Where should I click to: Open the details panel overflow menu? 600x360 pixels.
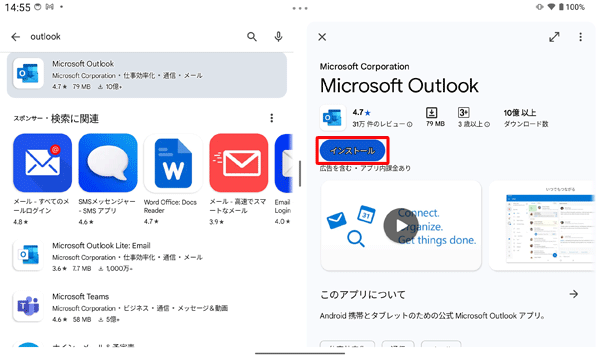click(580, 37)
